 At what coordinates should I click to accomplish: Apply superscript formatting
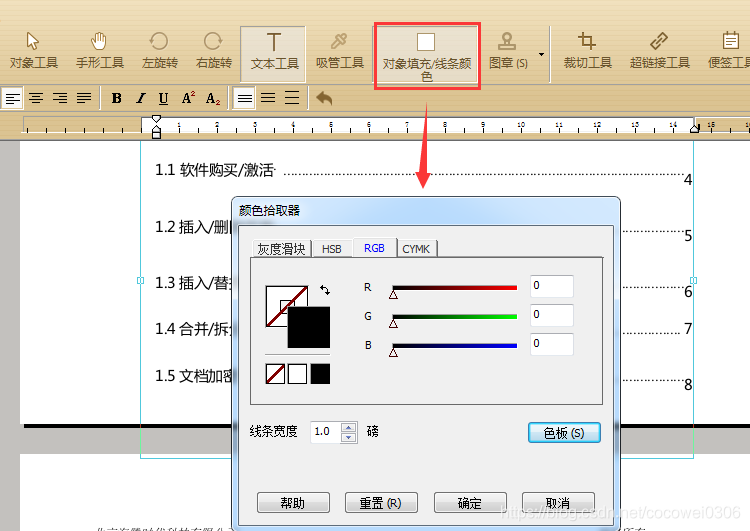[188, 99]
